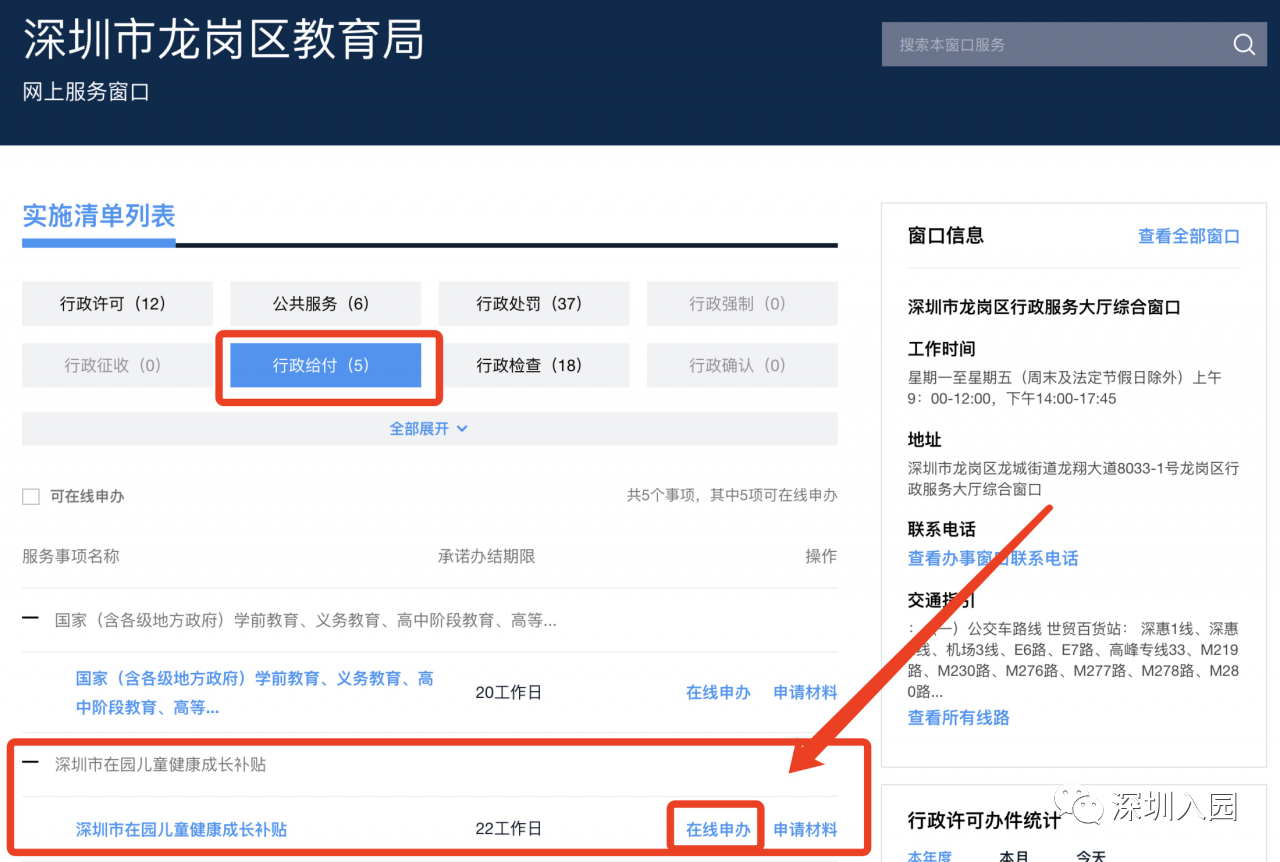Open the 深圳市在园儿童健康成长补贴 item link

(x=181, y=829)
